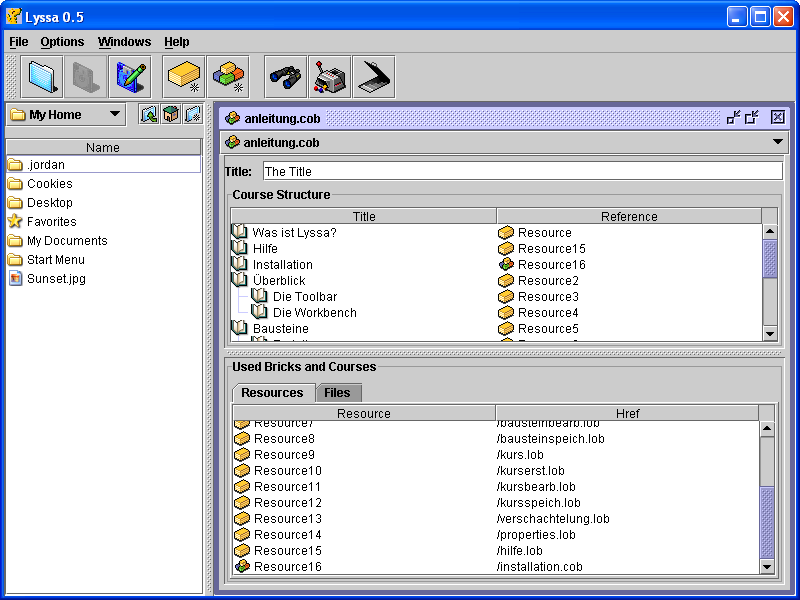This screenshot has width=800, height=600.
Task: Click the Resources list scrollbar down arrow
Action: [767, 566]
